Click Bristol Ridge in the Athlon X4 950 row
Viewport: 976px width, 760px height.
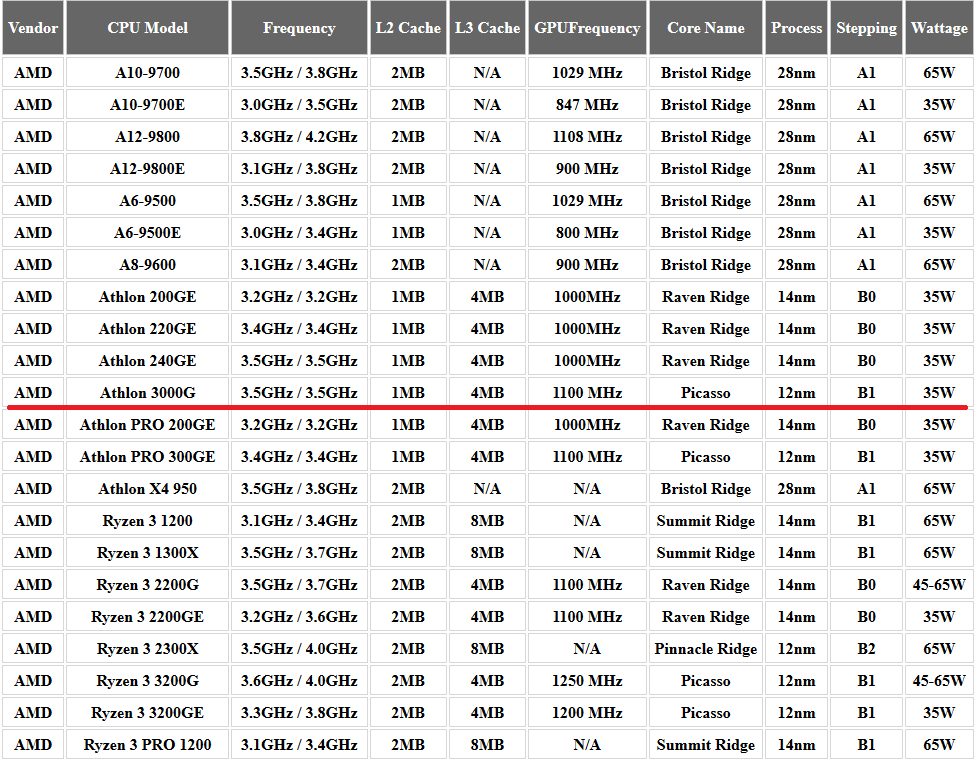click(x=706, y=489)
